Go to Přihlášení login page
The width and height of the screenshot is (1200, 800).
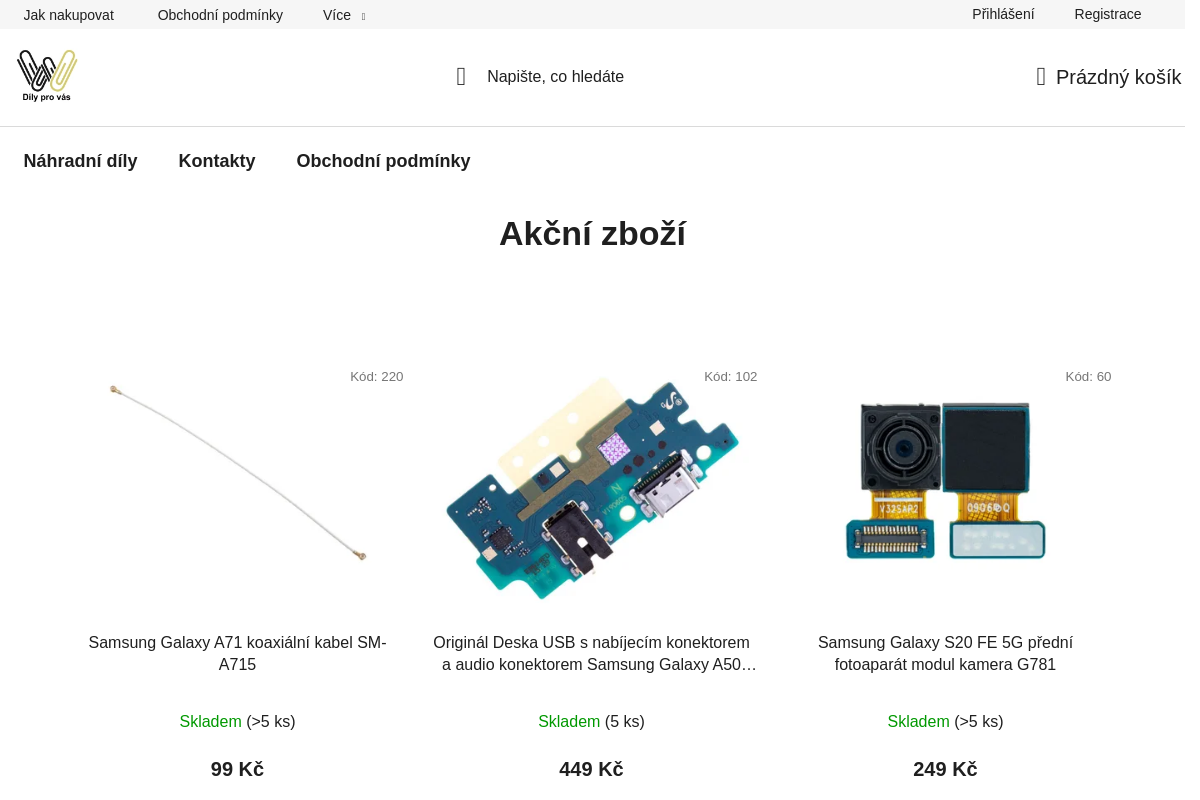[1003, 14]
